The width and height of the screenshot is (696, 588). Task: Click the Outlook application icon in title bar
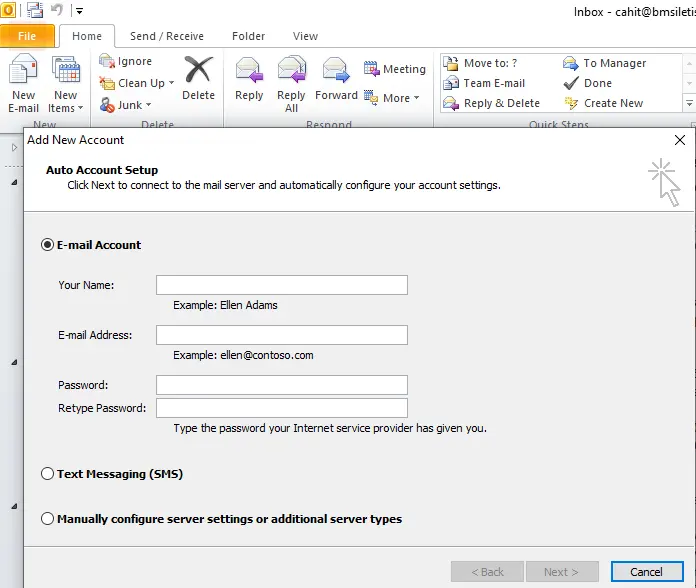(8, 9)
